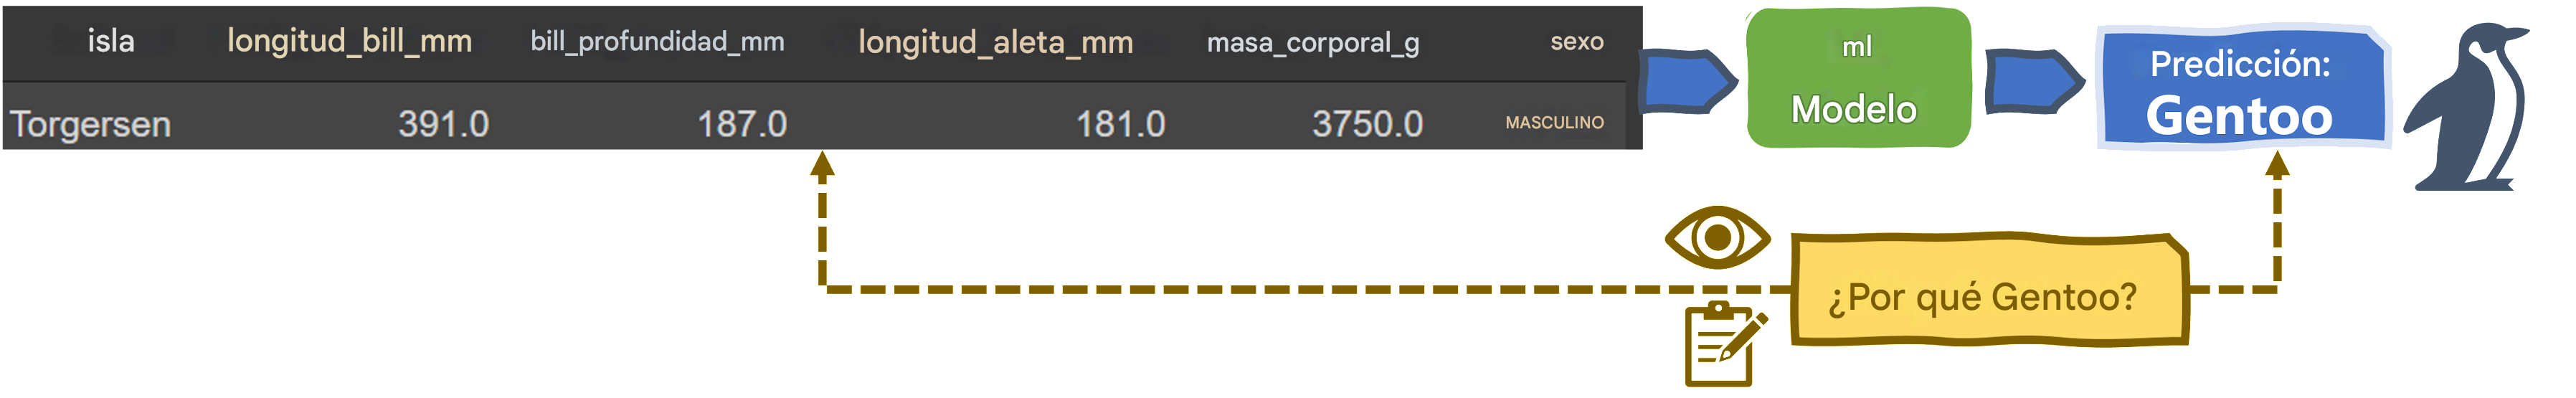Select the MASCULINO cell
This screenshot has height=398, width=2576.
coord(1554,123)
